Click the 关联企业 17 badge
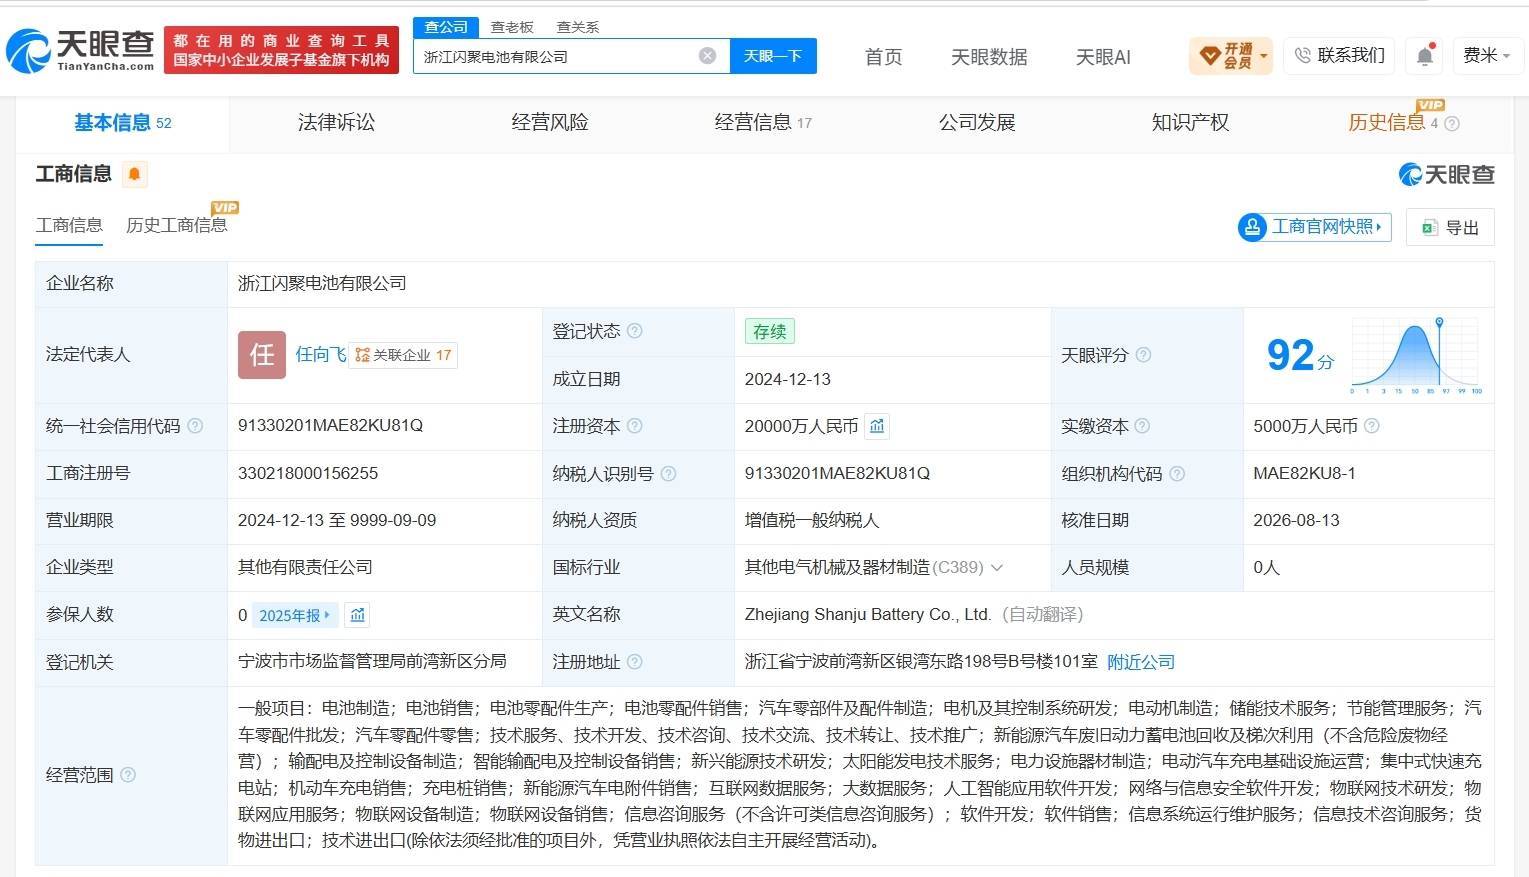Viewport: 1529px width, 877px height. 404,355
